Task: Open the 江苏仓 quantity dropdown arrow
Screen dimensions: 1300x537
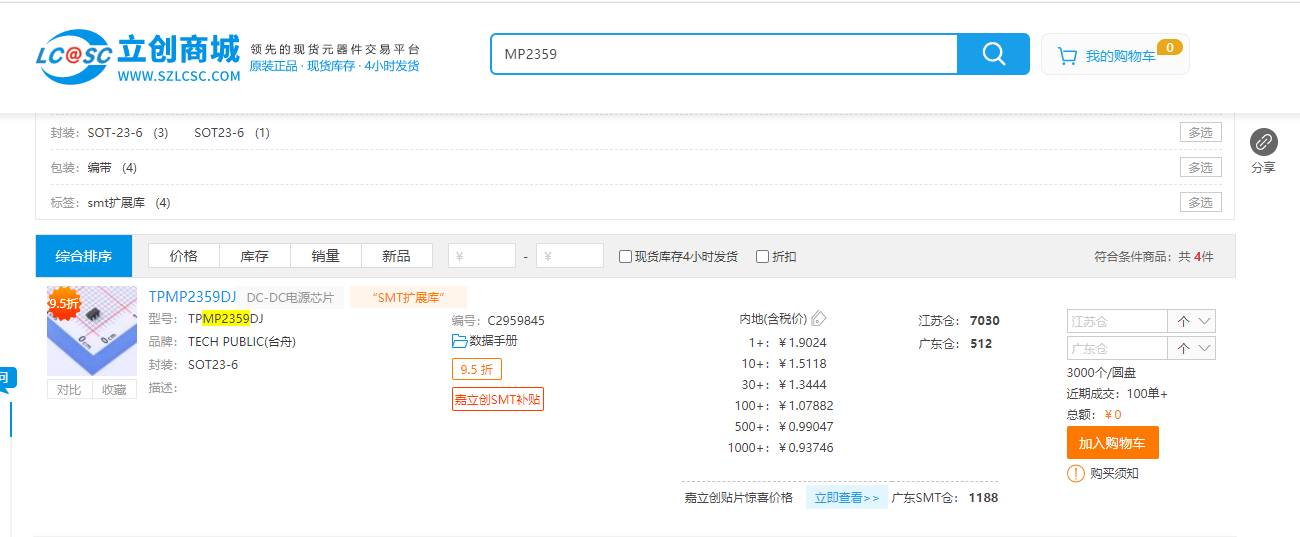Action: (1204, 321)
